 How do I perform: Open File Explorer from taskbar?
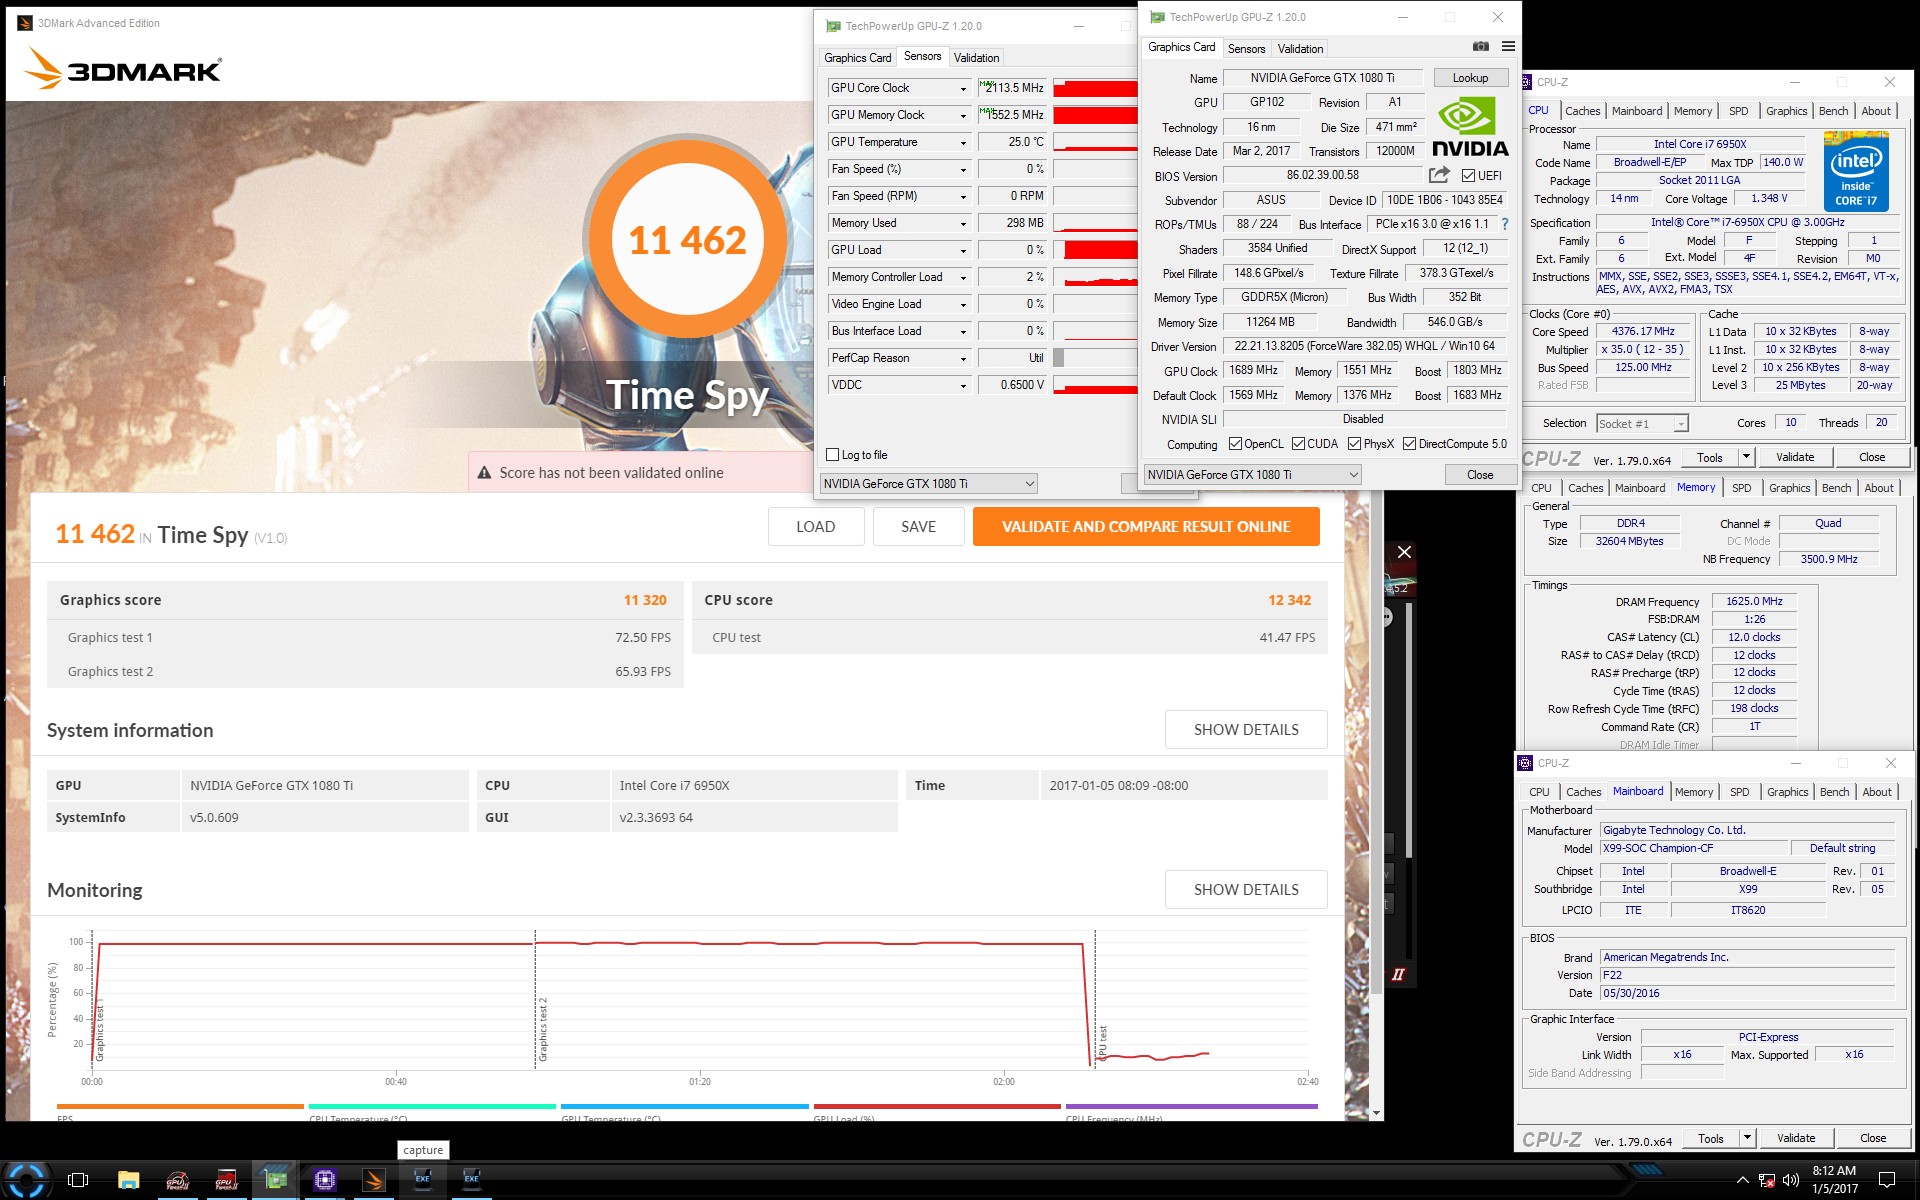coord(128,1180)
